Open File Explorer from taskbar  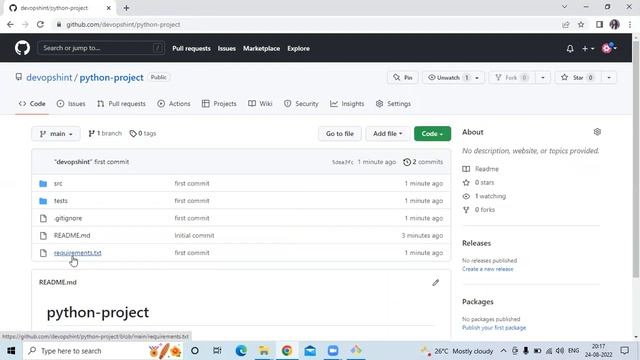pyautogui.click(x=264, y=351)
